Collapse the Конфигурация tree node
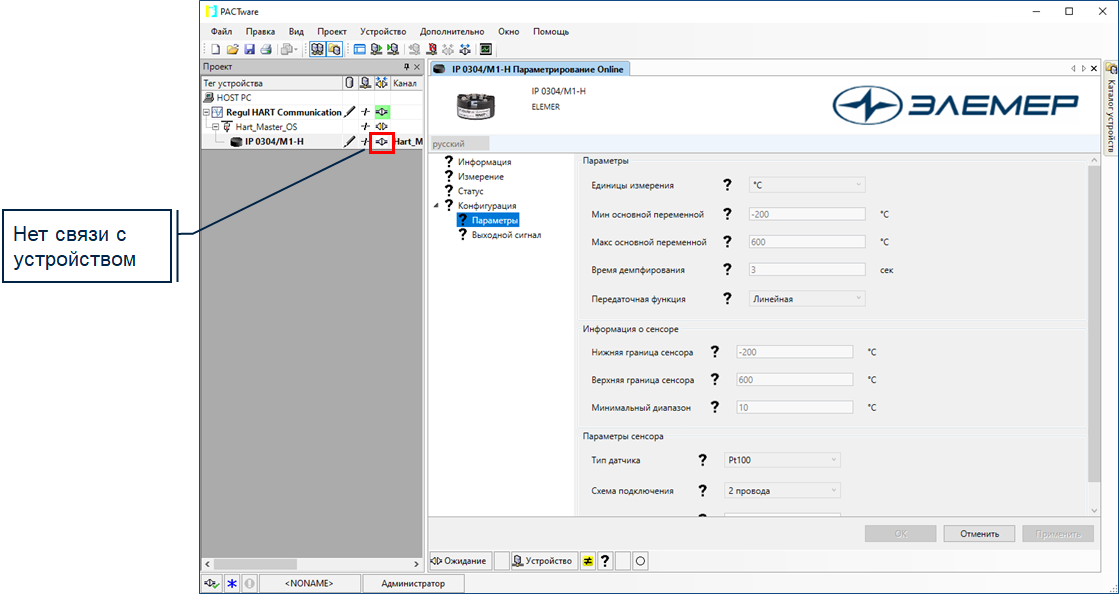This screenshot has width=1119, height=594. coord(436,206)
